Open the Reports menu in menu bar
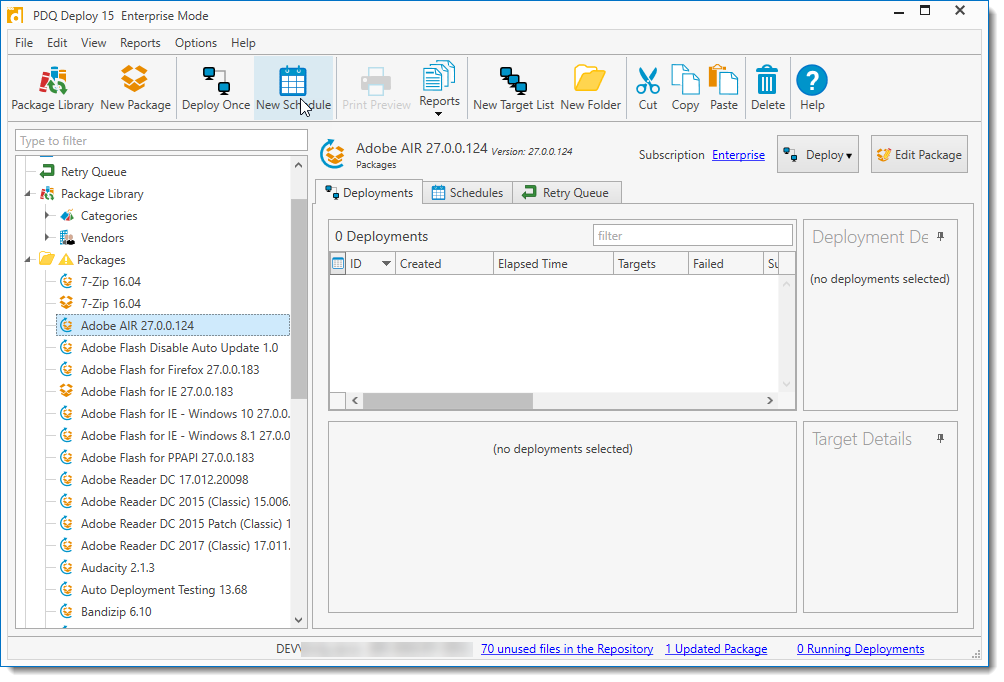The height and width of the screenshot is (682, 1004). [x=140, y=43]
